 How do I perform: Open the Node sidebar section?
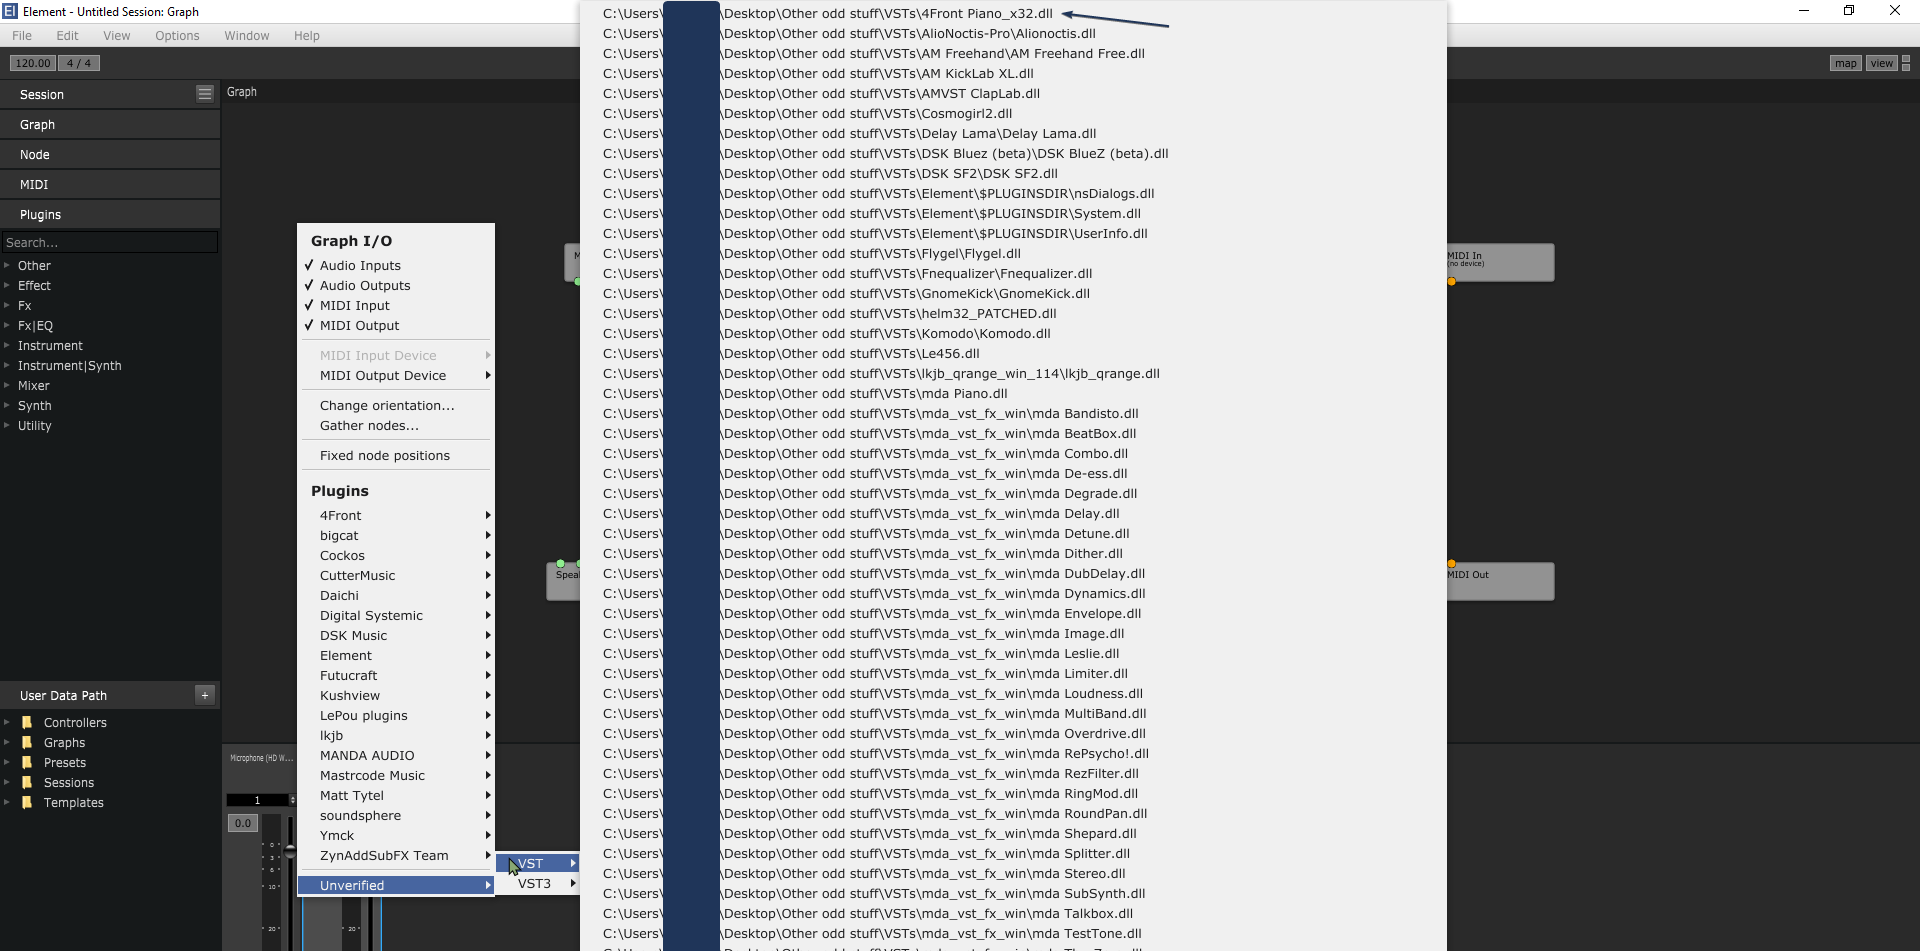tap(110, 155)
